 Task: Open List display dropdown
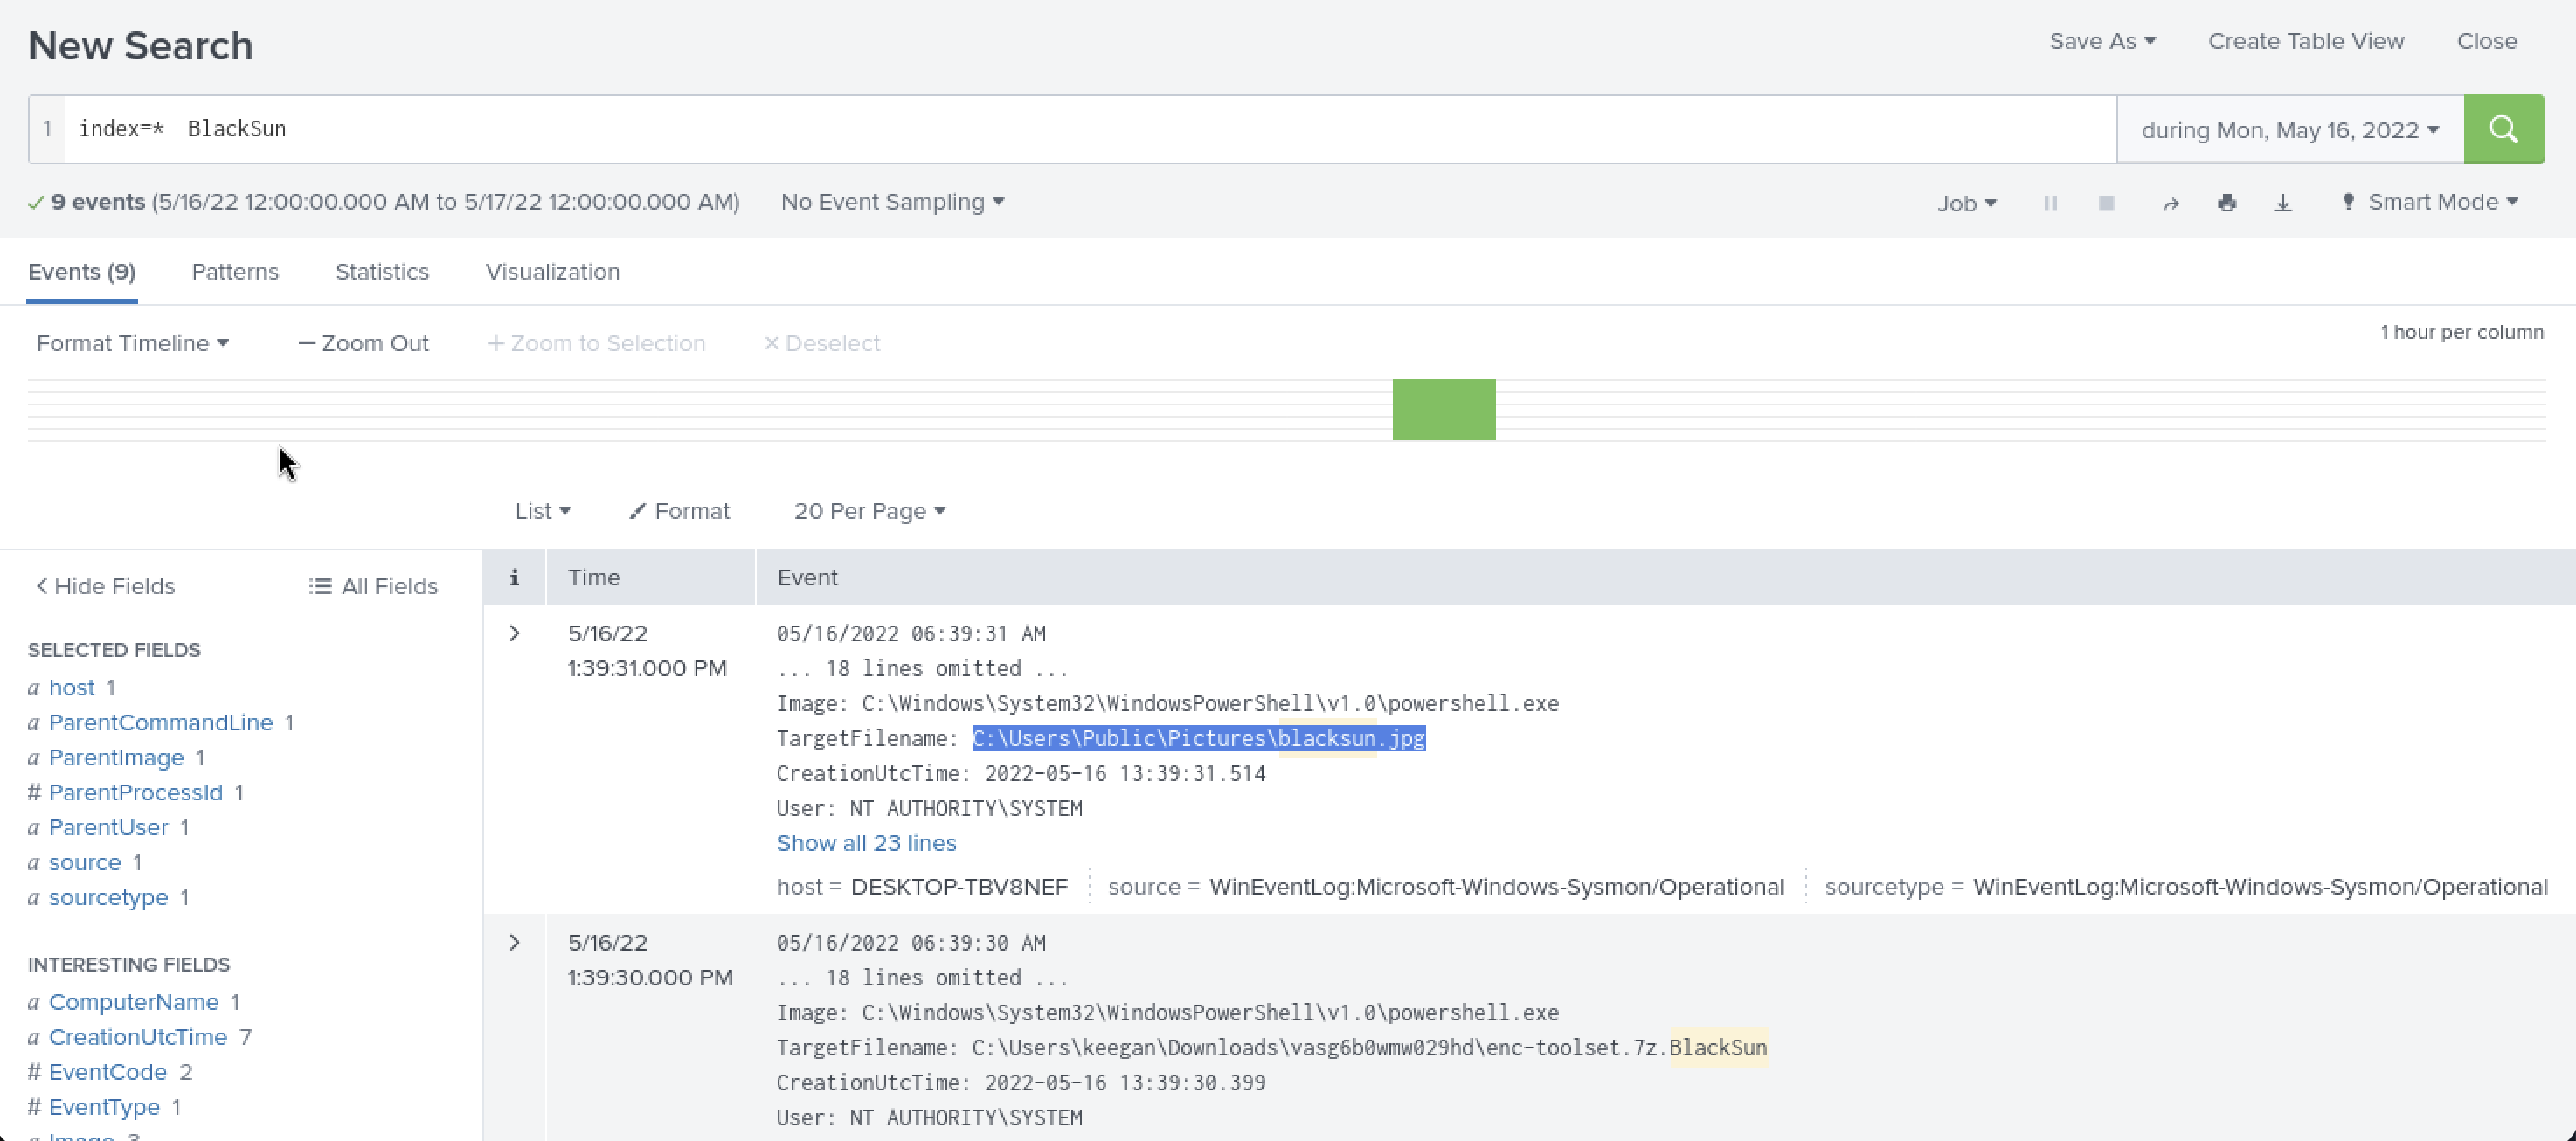click(x=542, y=511)
